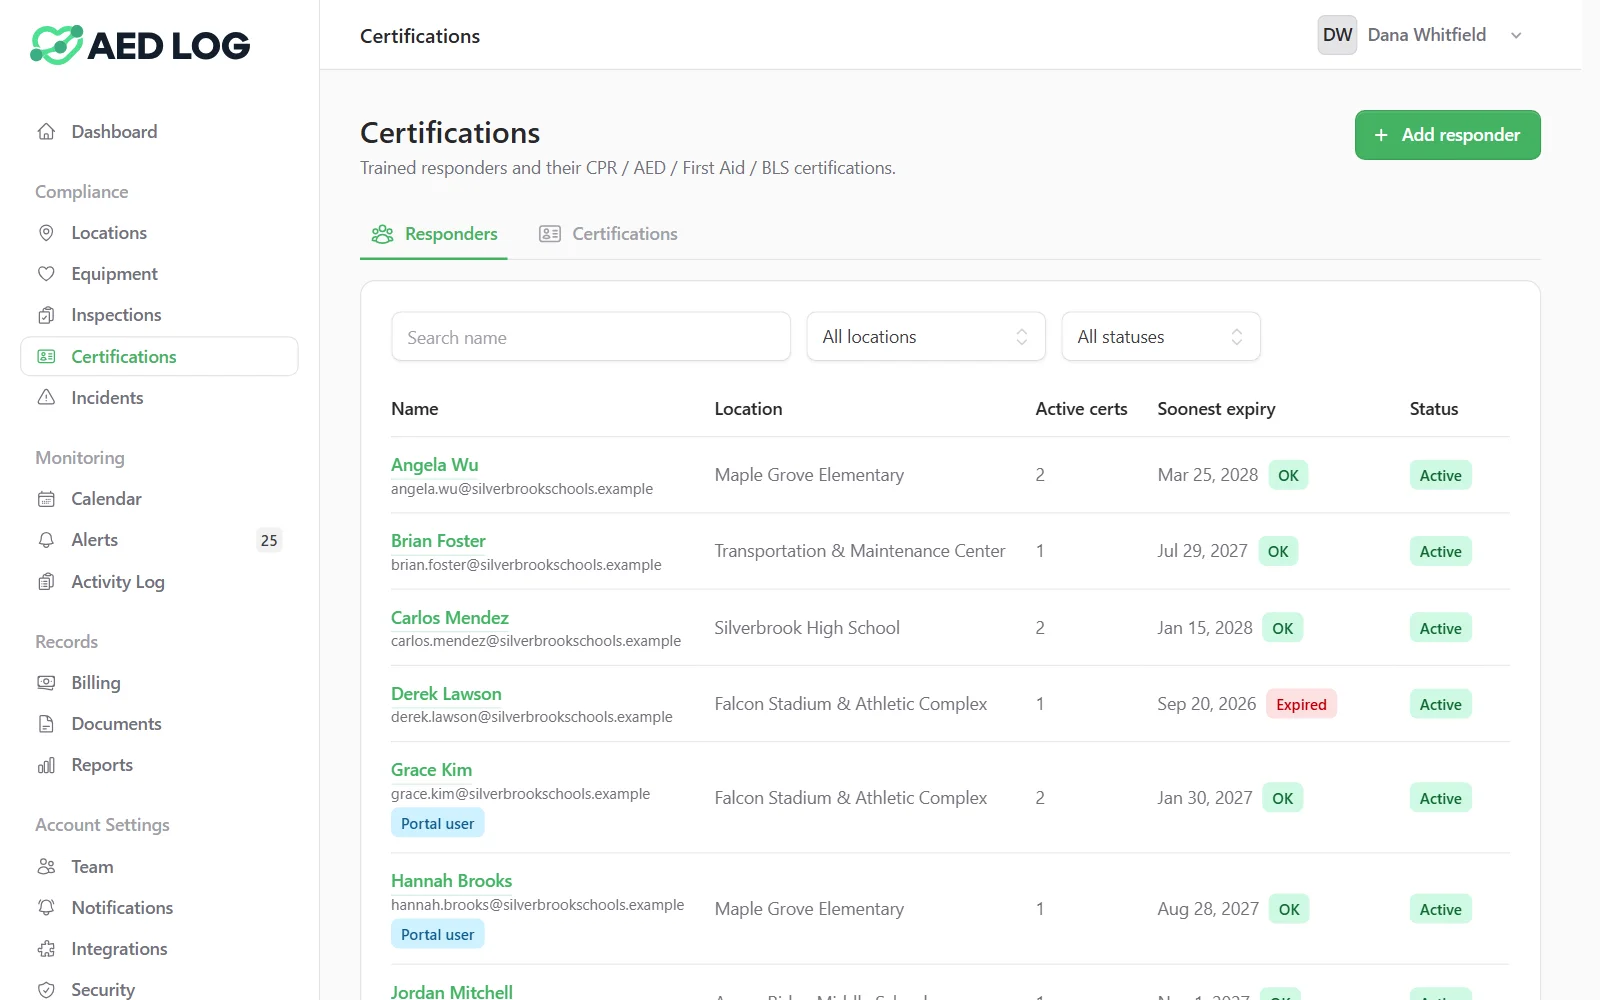1600x1000 pixels.
Task: Click the Equipment heart icon
Action: point(46,274)
